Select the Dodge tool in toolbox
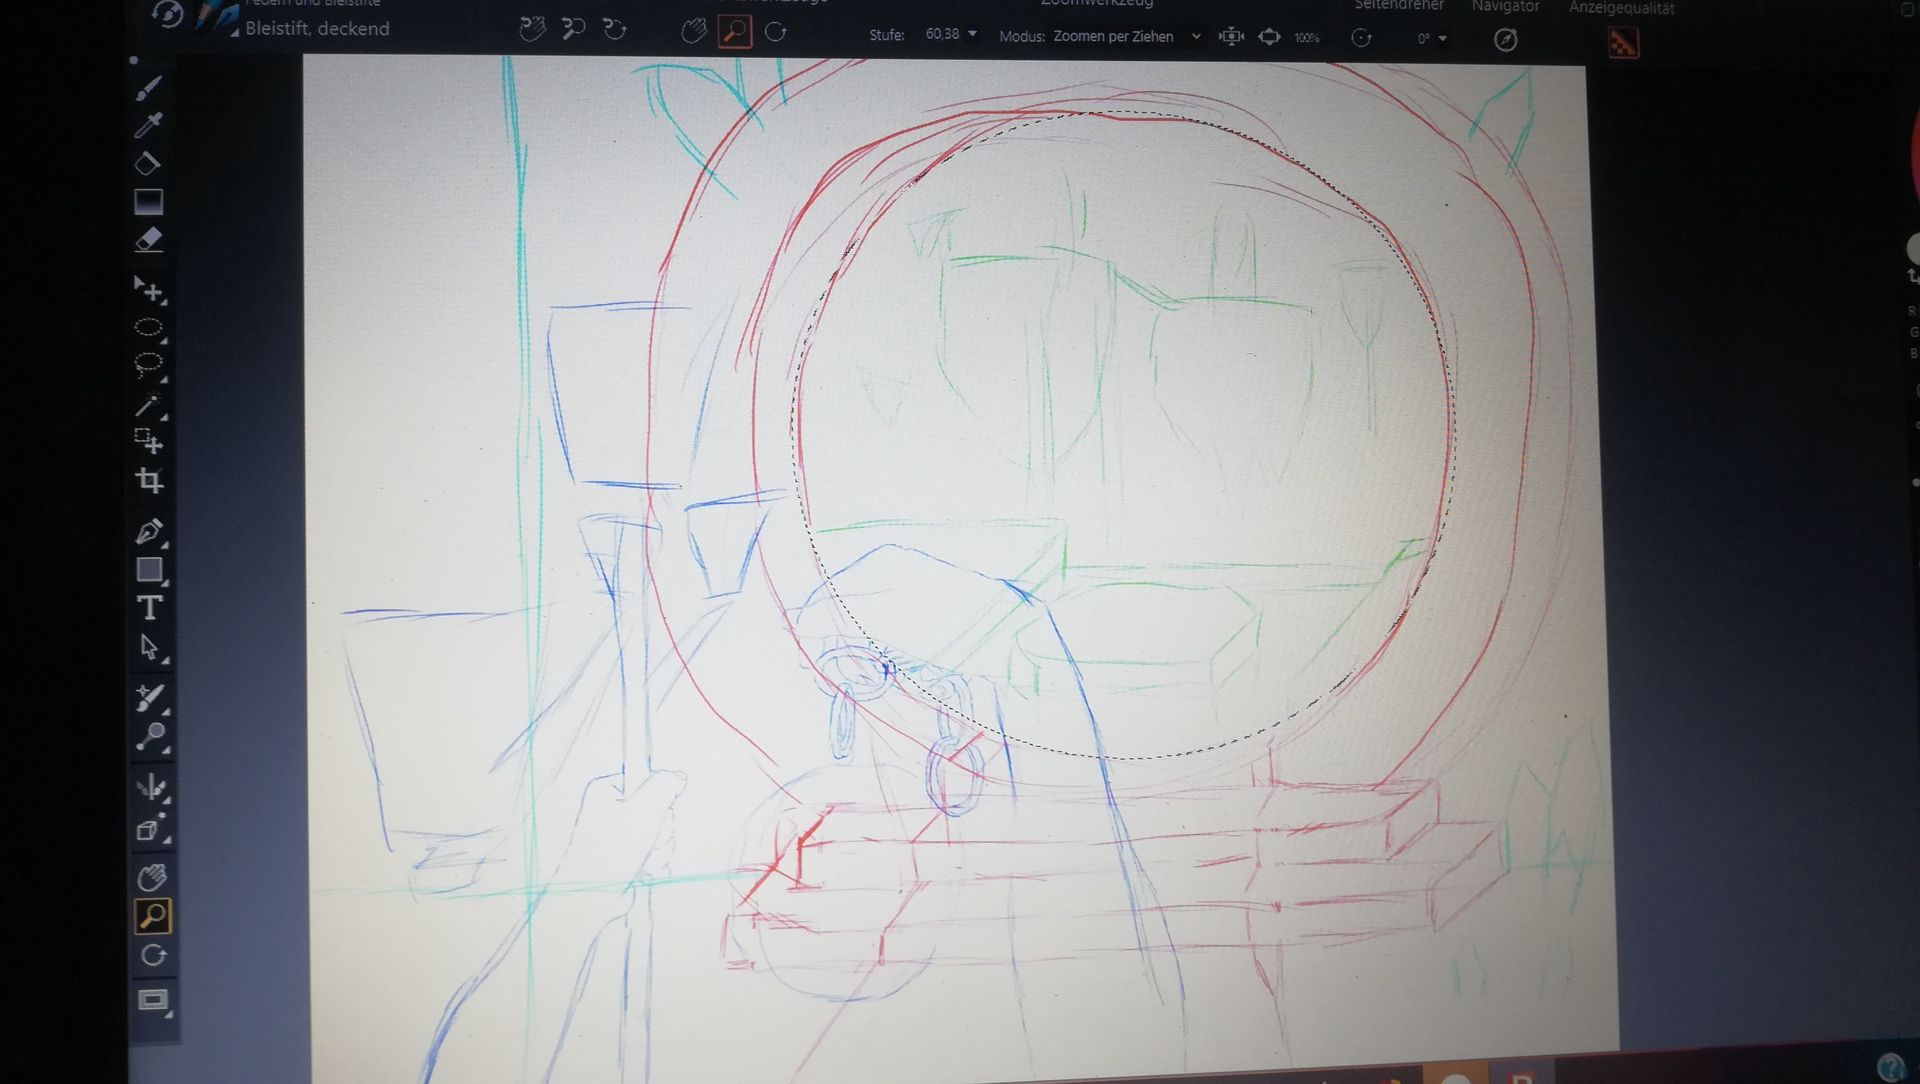1920x1084 pixels. pyautogui.click(x=150, y=737)
